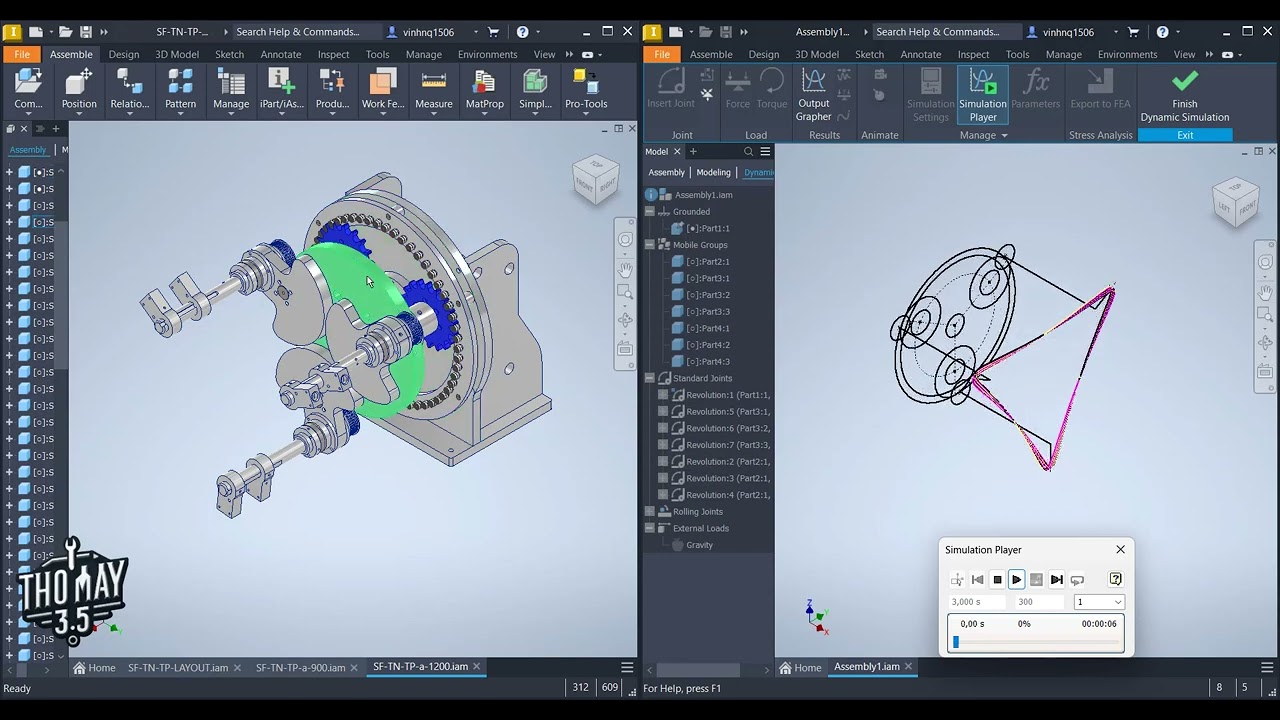Open Environments tab in right window
Viewport: 1280px width, 720px height.
[x=1127, y=54]
